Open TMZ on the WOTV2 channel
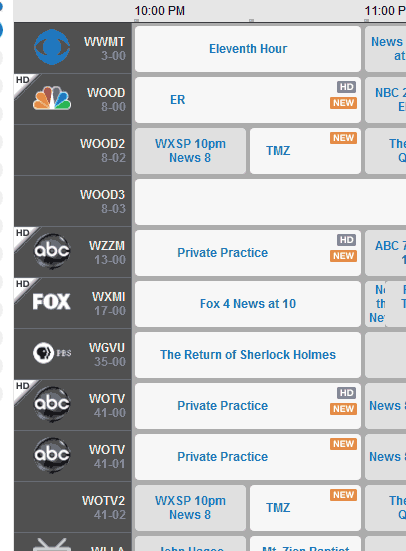Screen dimensions: 406x551 click(x=305, y=508)
